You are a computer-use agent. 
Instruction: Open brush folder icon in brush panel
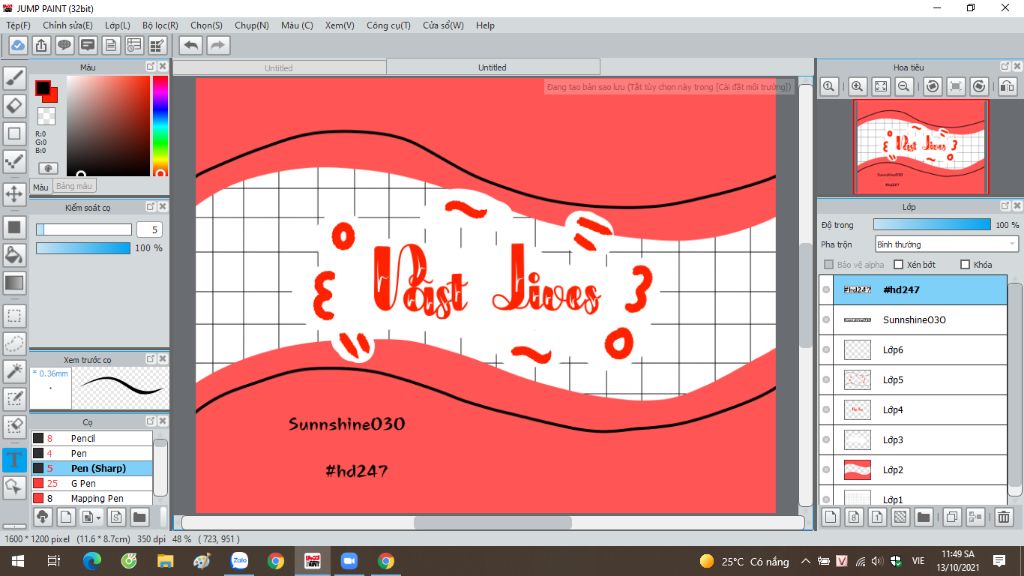(x=139, y=517)
